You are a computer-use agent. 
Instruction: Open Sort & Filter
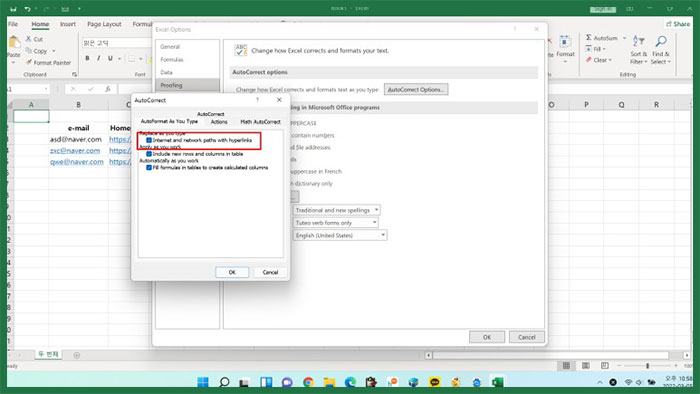[x=638, y=50]
